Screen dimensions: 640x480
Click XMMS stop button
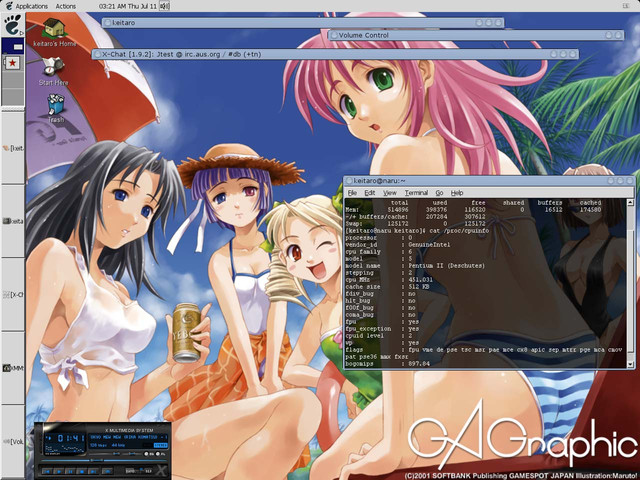click(82, 472)
